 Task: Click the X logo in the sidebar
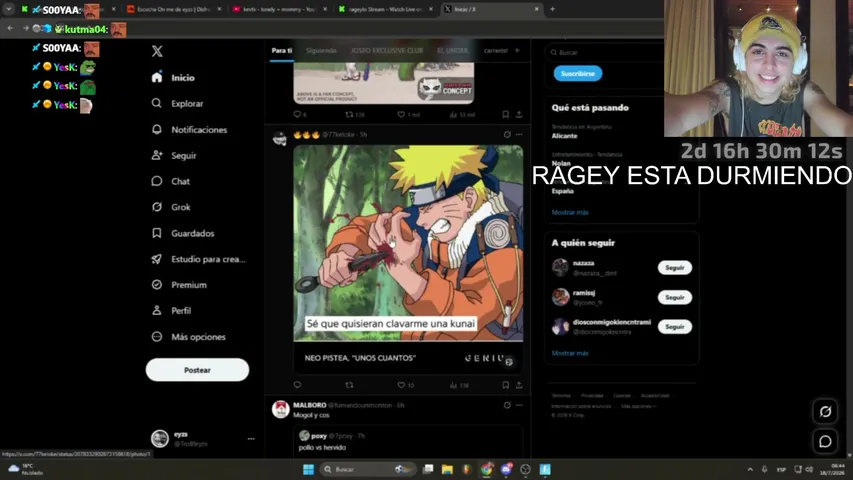[x=157, y=51]
